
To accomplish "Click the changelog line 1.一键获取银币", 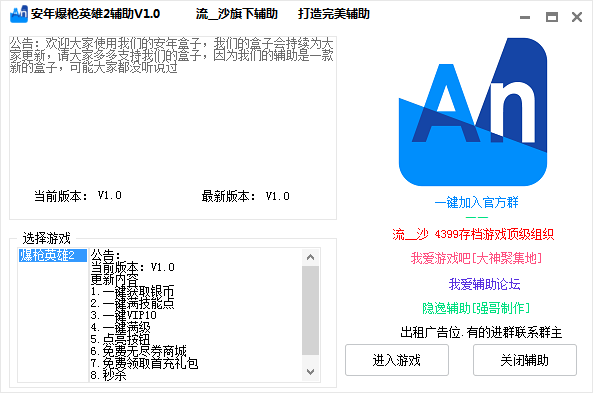I will [132, 291].
